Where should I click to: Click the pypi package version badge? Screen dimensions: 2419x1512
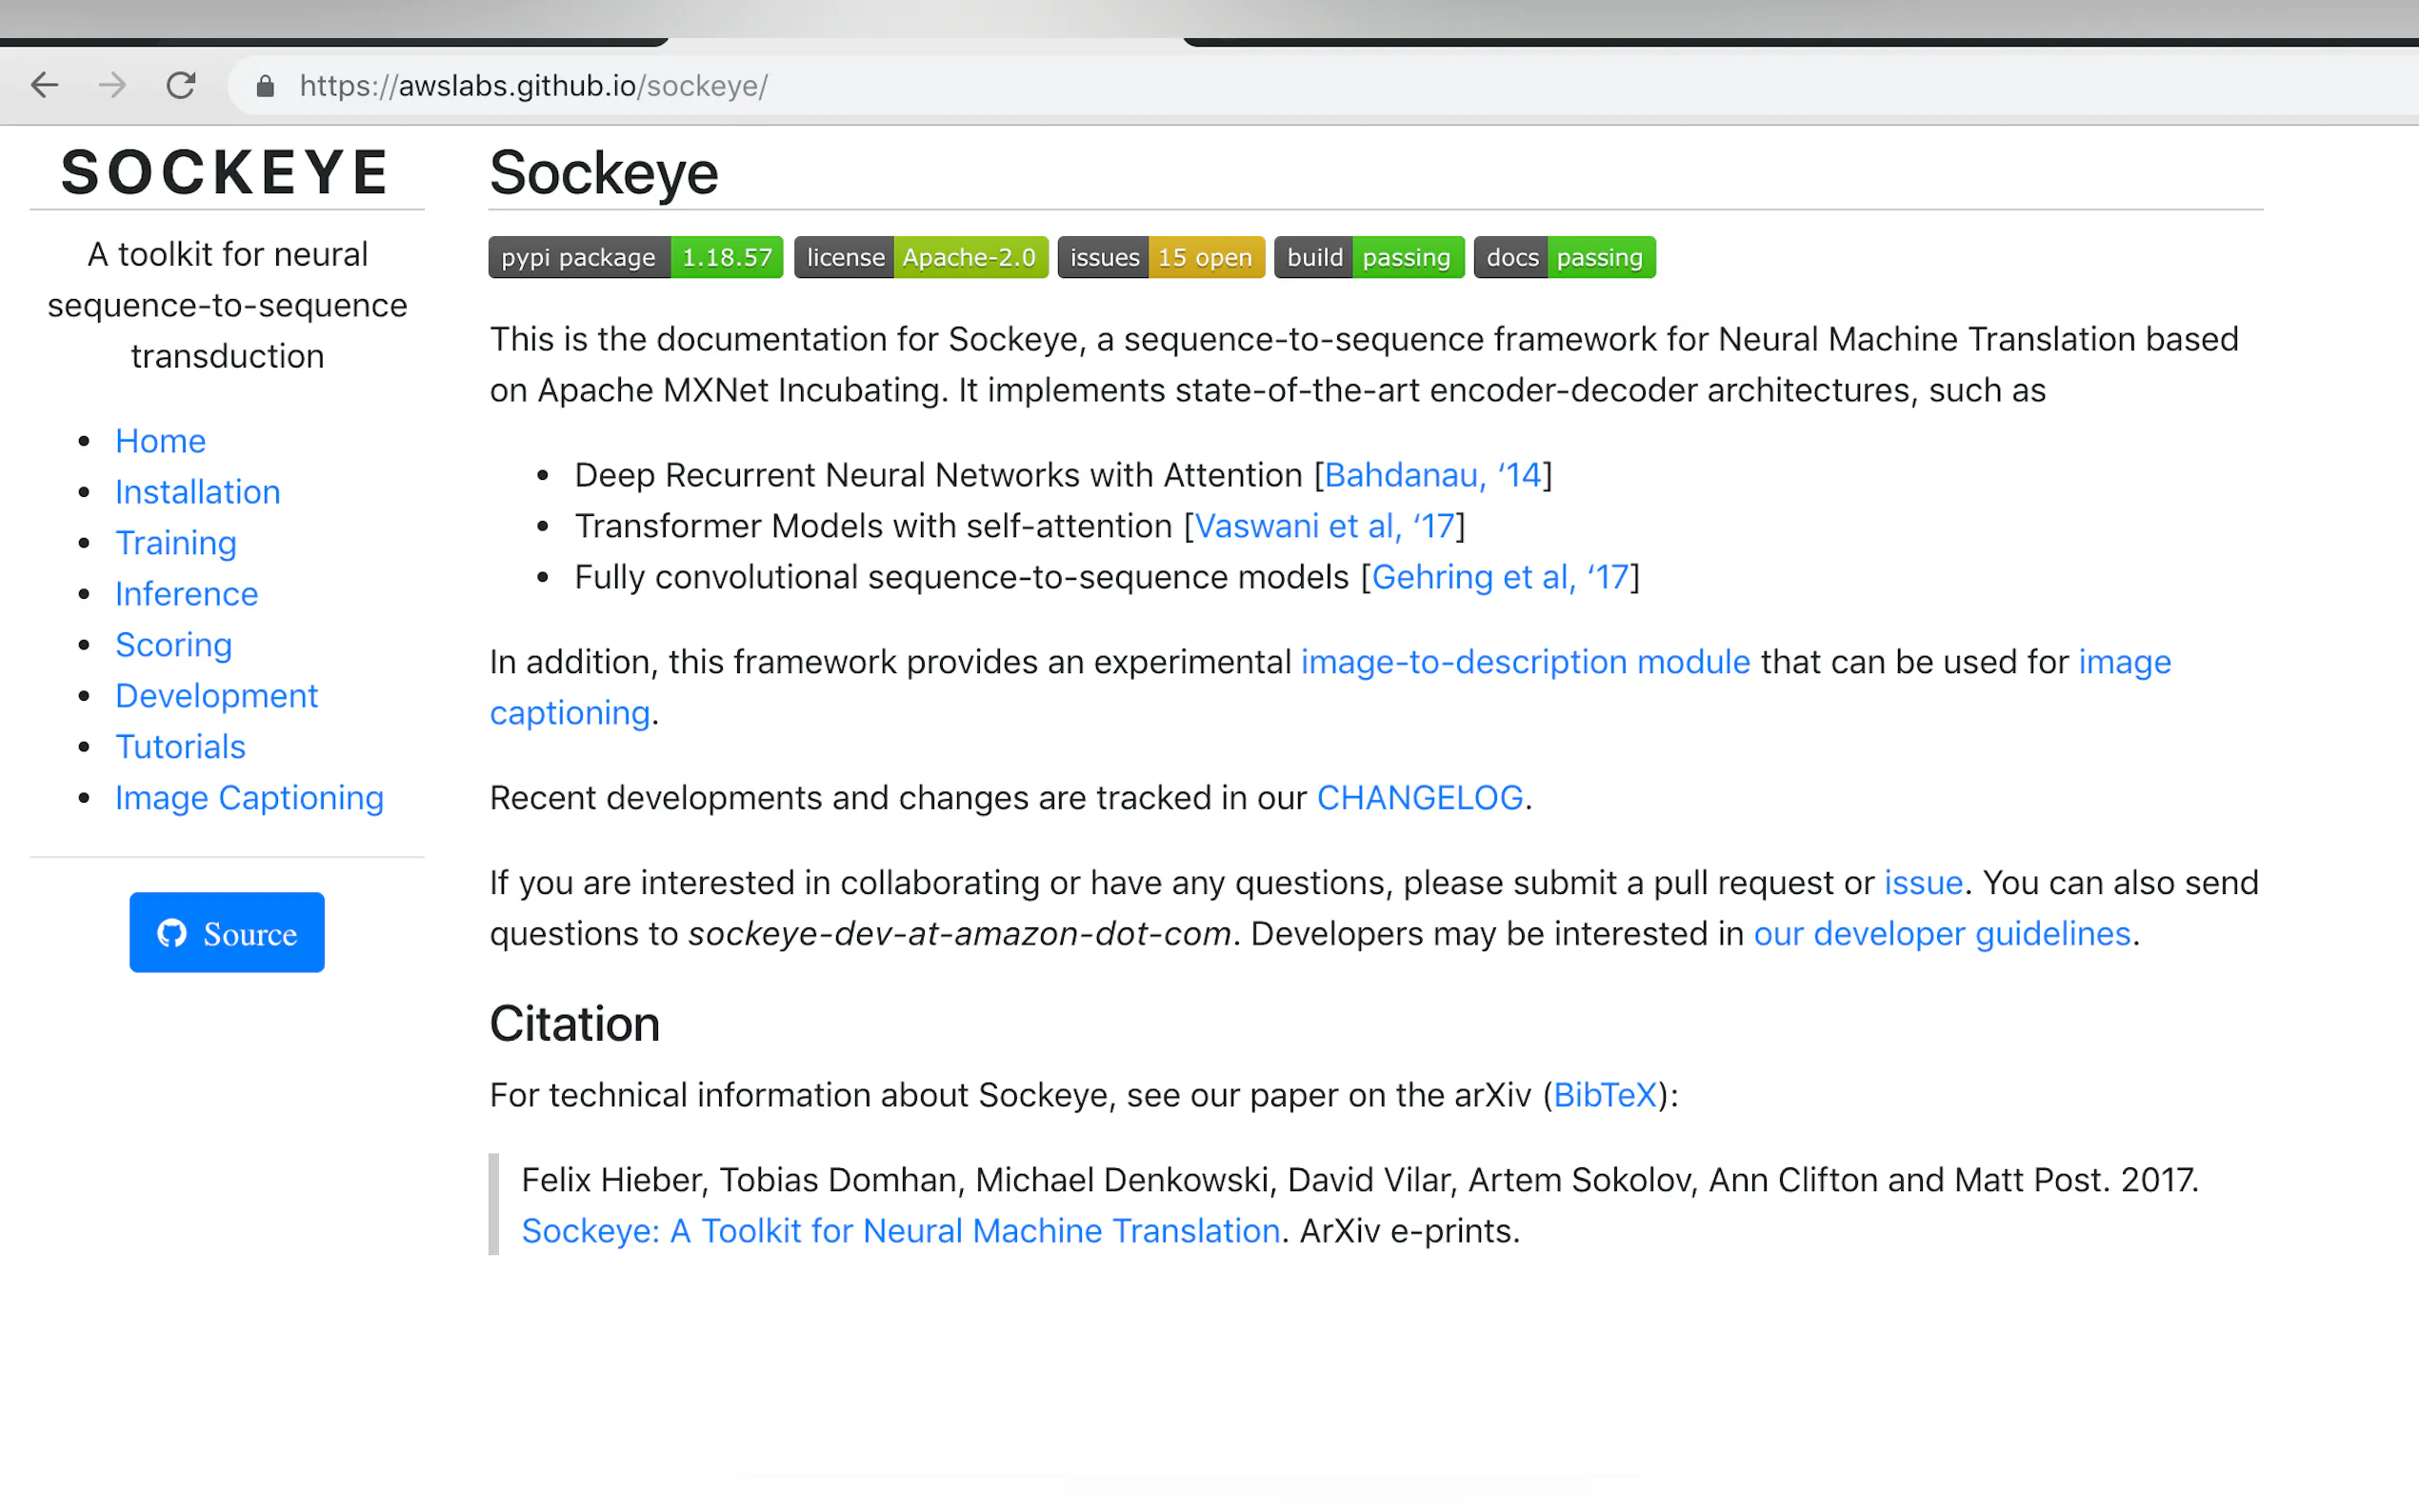tap(635, 257)
